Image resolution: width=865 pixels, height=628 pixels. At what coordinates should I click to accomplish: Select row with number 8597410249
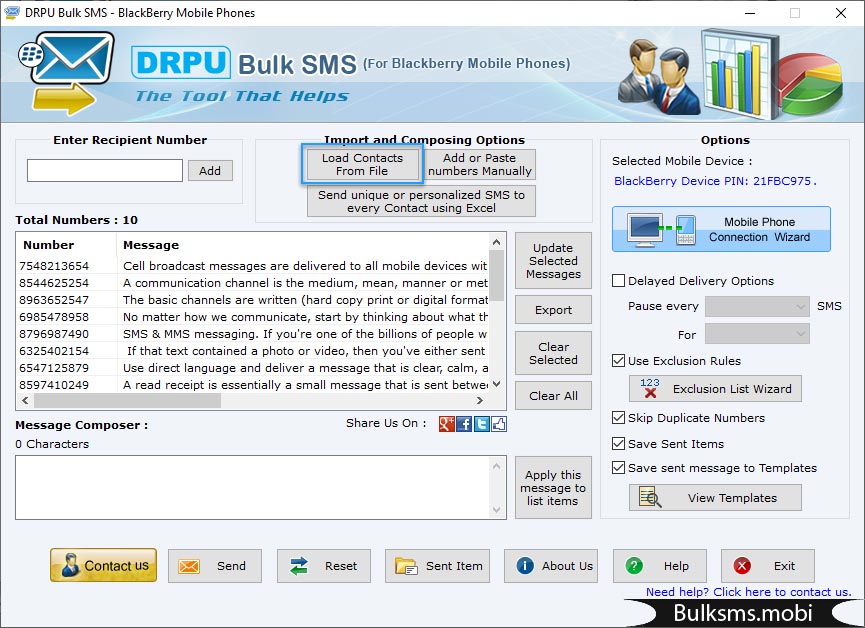click(x=253, y=385)
